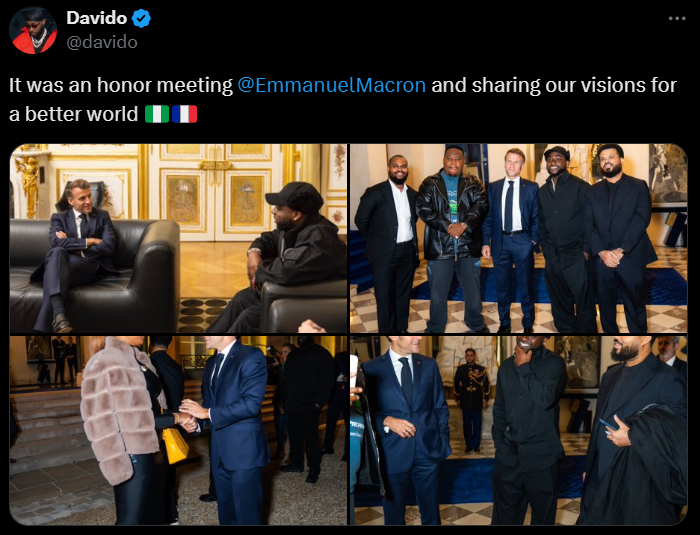Click the Davido display name
This screenshot has height=535, width=700.
pyautogui.click(x=96, y=18)
